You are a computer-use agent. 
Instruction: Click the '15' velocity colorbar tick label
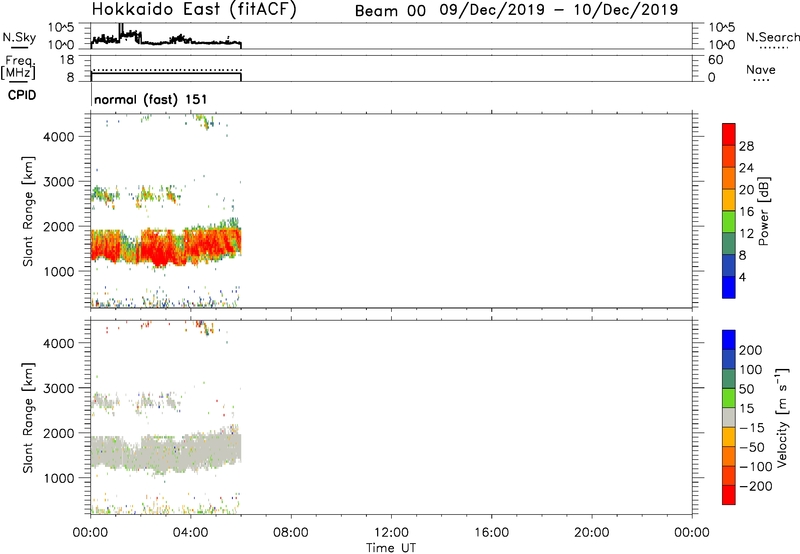coord(746,409)
